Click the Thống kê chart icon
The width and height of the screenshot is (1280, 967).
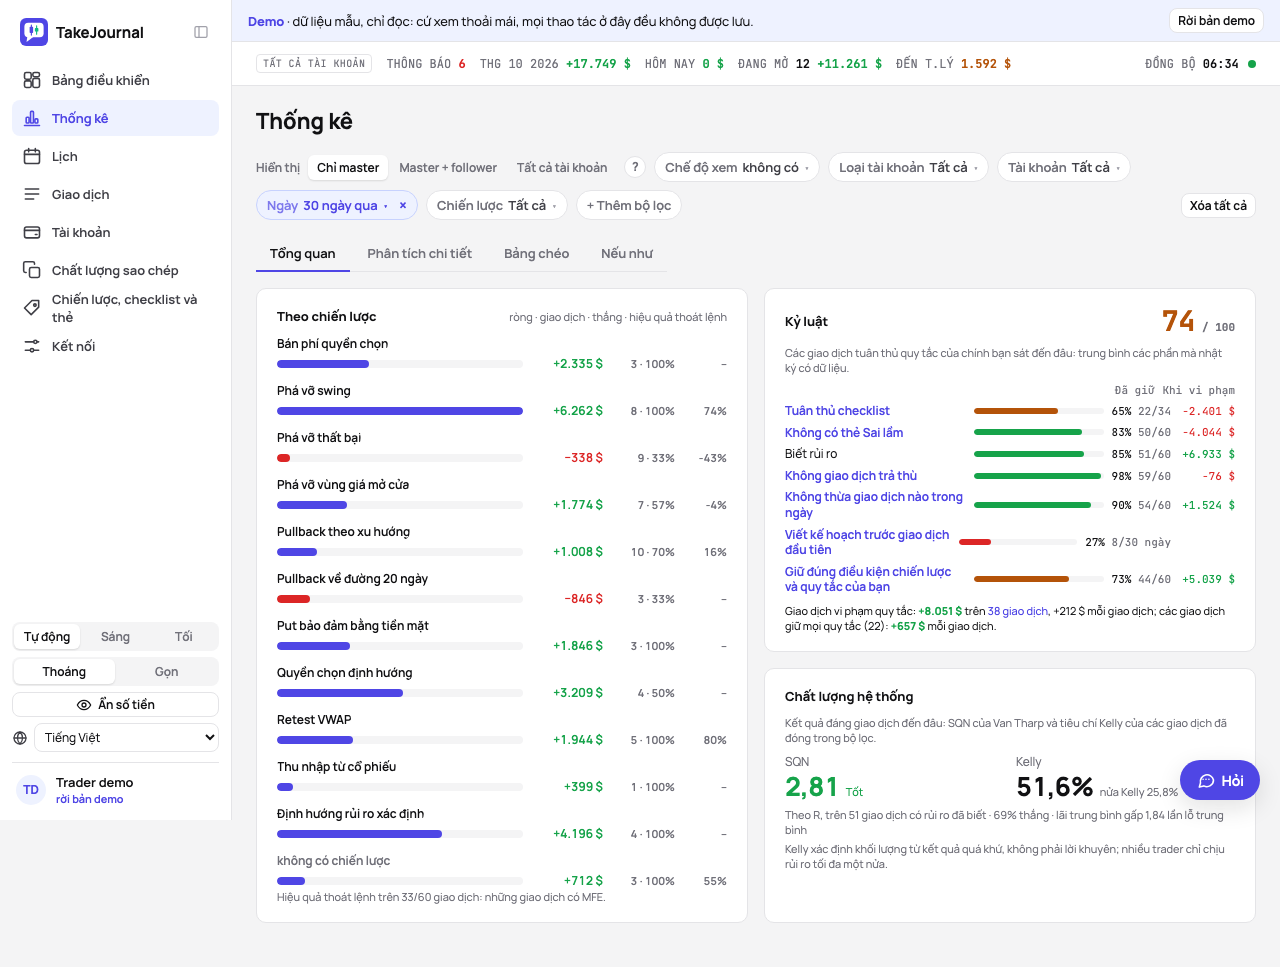pos(32,118)
